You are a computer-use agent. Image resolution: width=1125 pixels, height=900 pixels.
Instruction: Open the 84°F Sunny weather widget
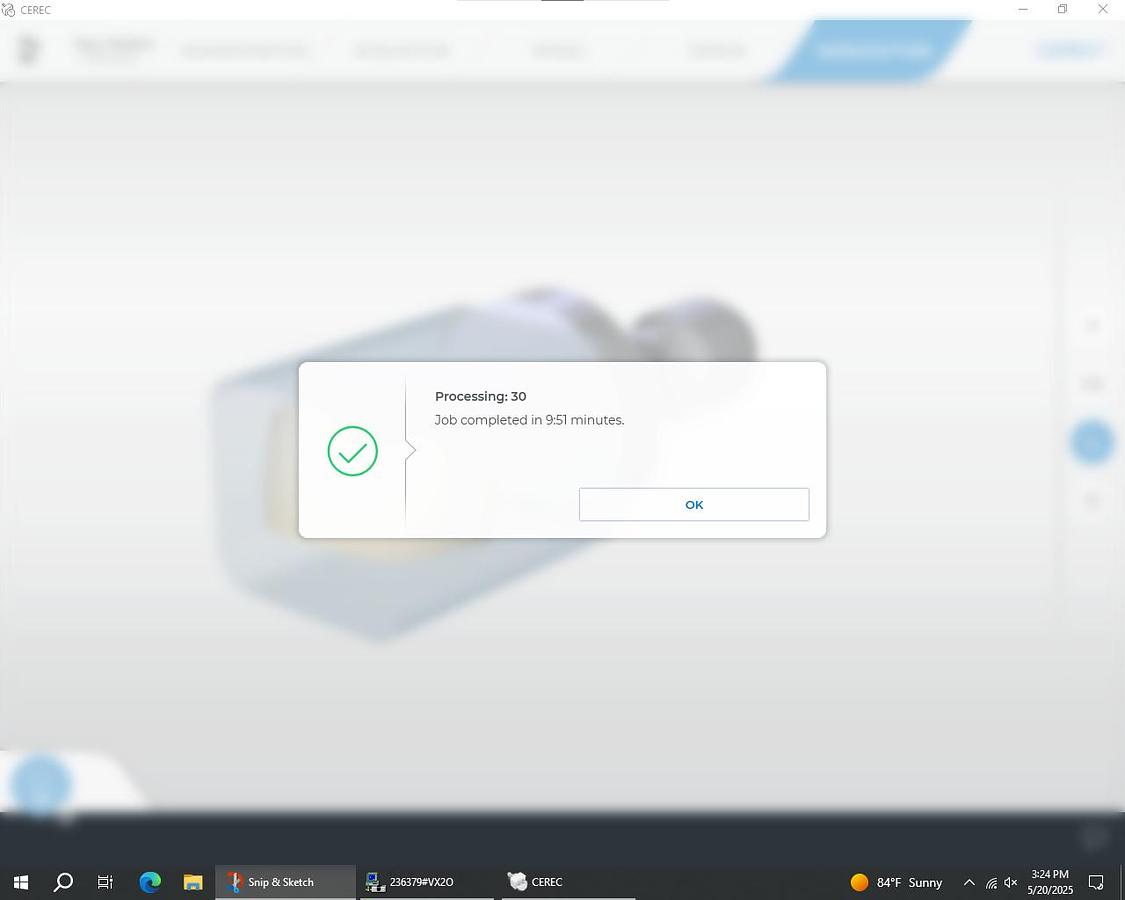click(x=897, y=882)
